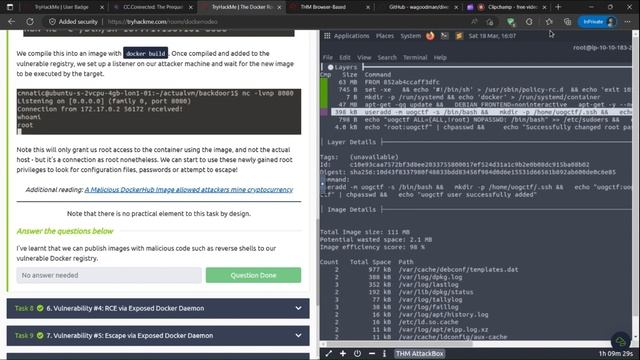Open the terminal Search menu
The width and height of the screenshot is (640, 360).
click(x=387, y=58)
